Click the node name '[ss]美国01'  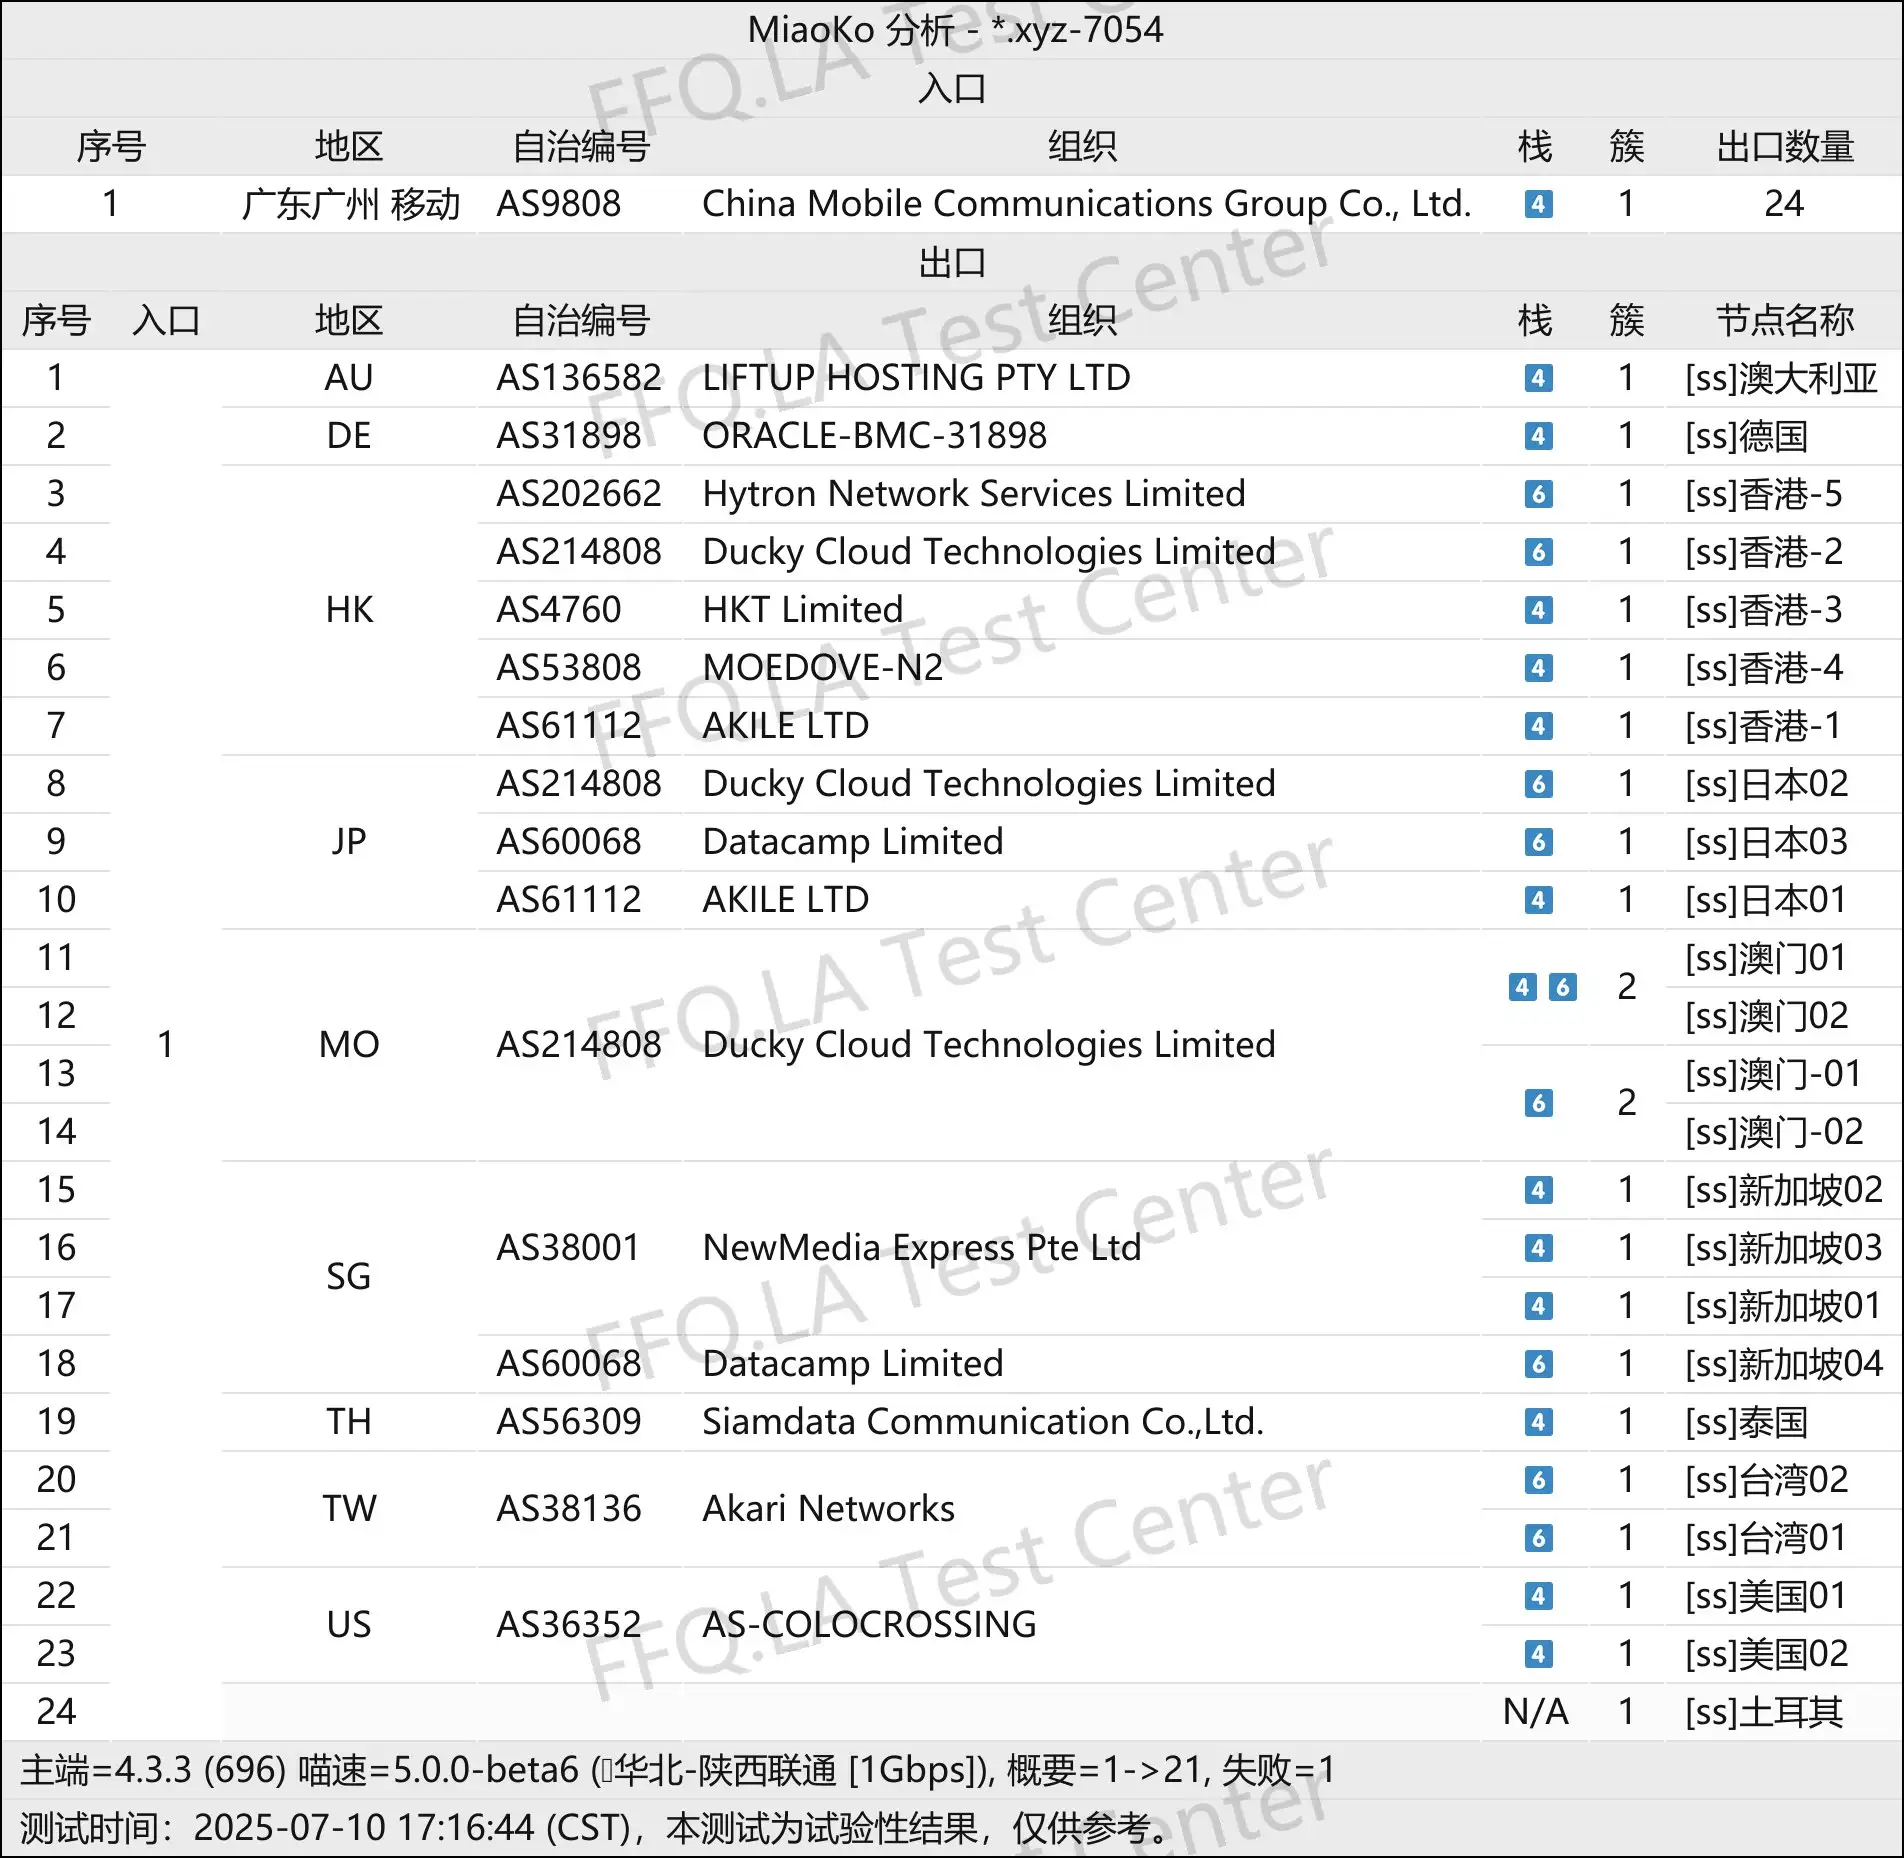pos(1766,1596)
